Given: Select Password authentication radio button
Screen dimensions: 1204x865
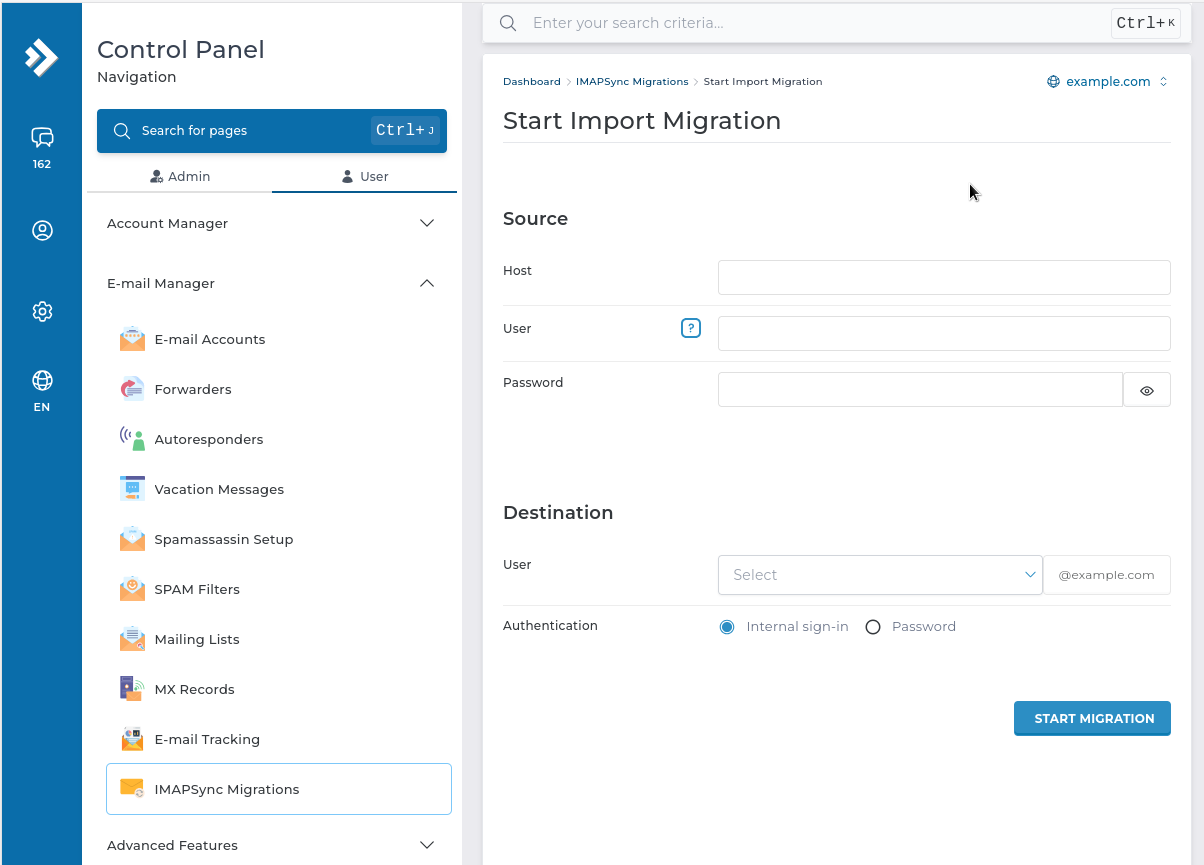Looking at the screenshot, I should click(x=873, y=627).
